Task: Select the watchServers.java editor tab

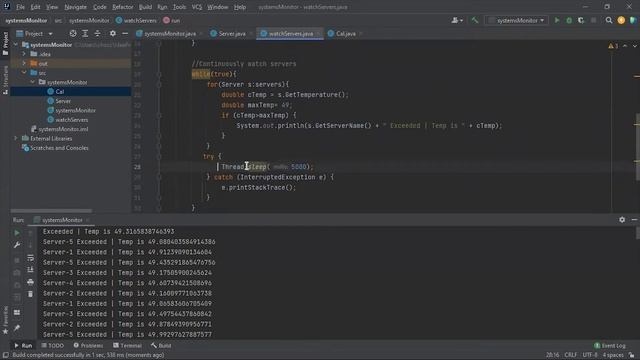Action: (x=291, y=33)
